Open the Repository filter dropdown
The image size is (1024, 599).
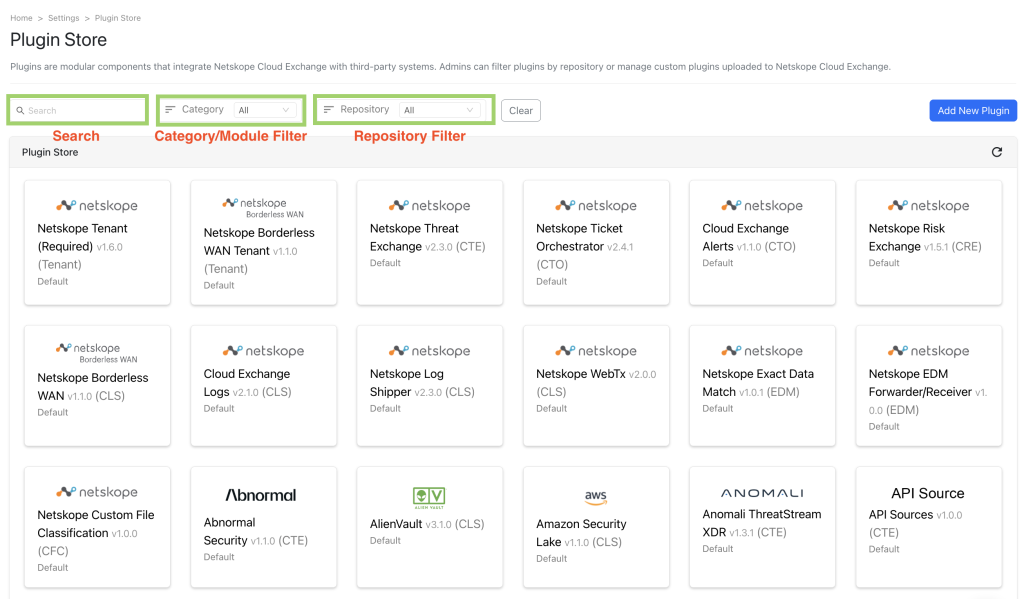click(x=440, y=110)
